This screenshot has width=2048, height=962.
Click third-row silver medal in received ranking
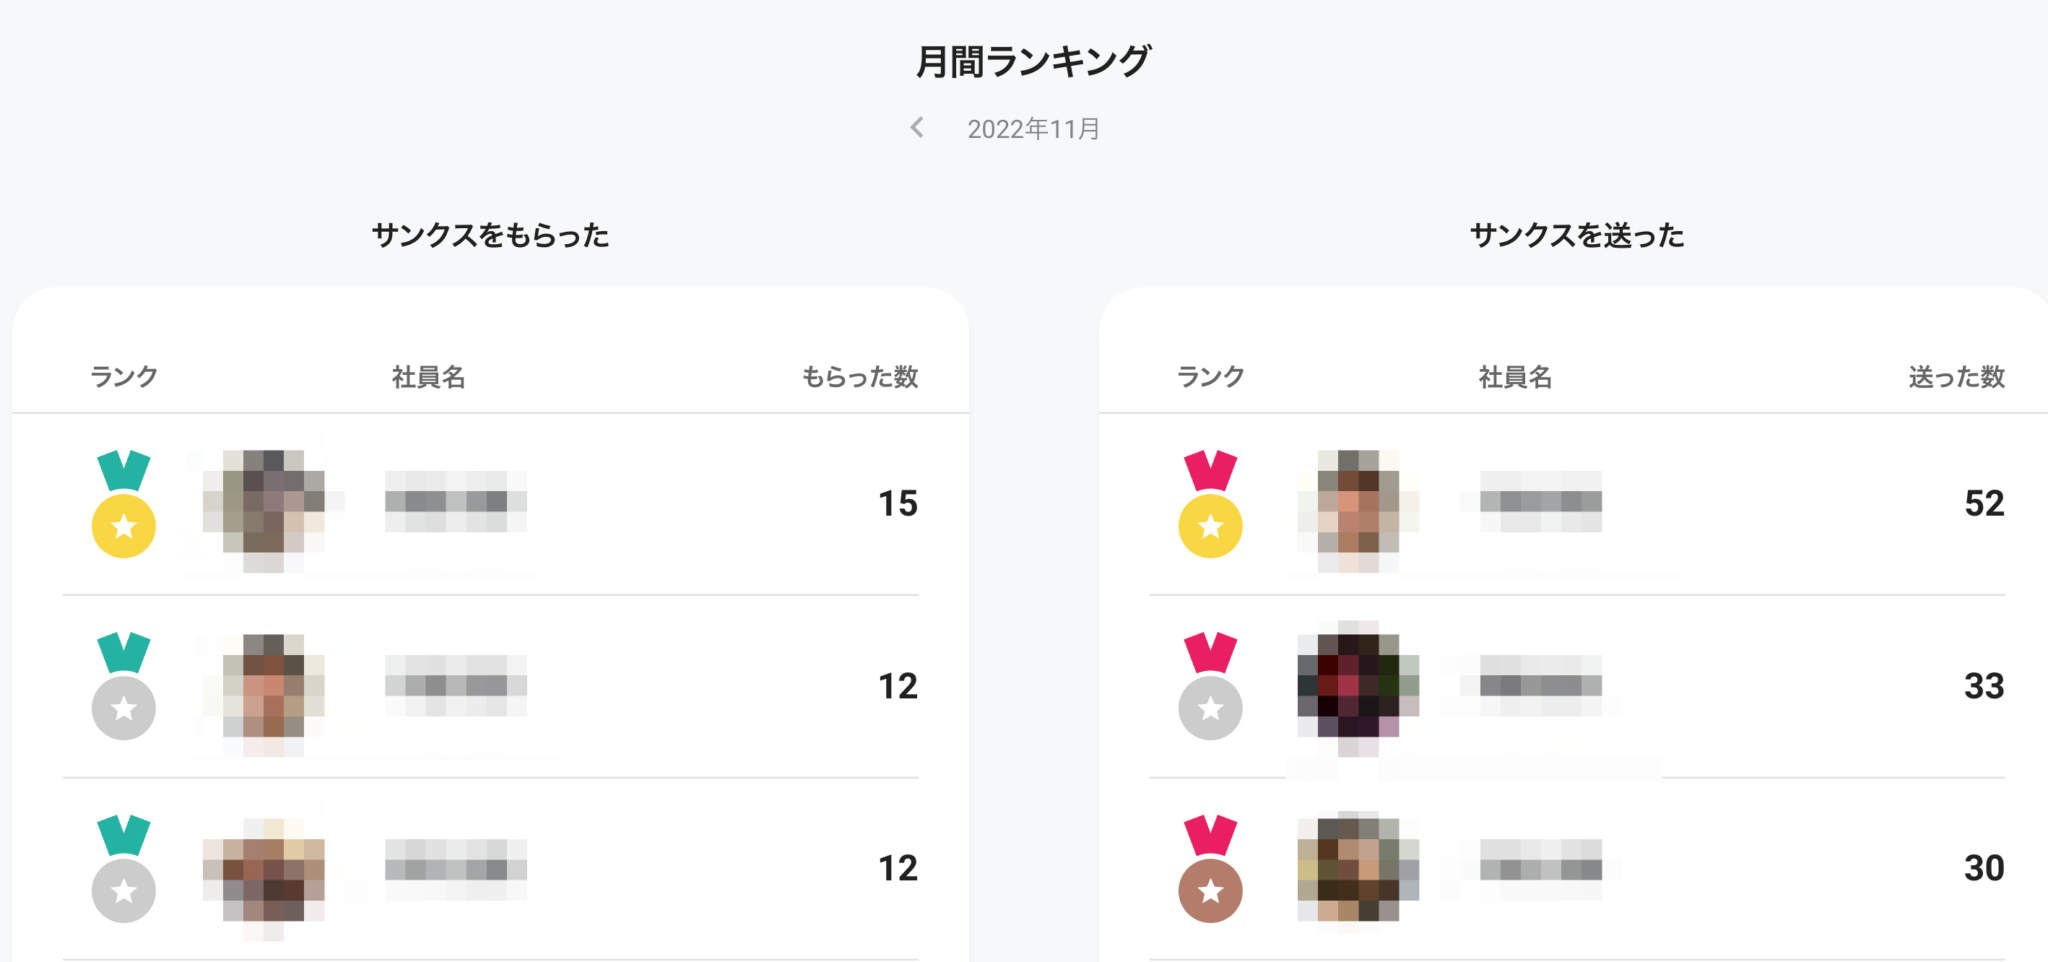124,869
